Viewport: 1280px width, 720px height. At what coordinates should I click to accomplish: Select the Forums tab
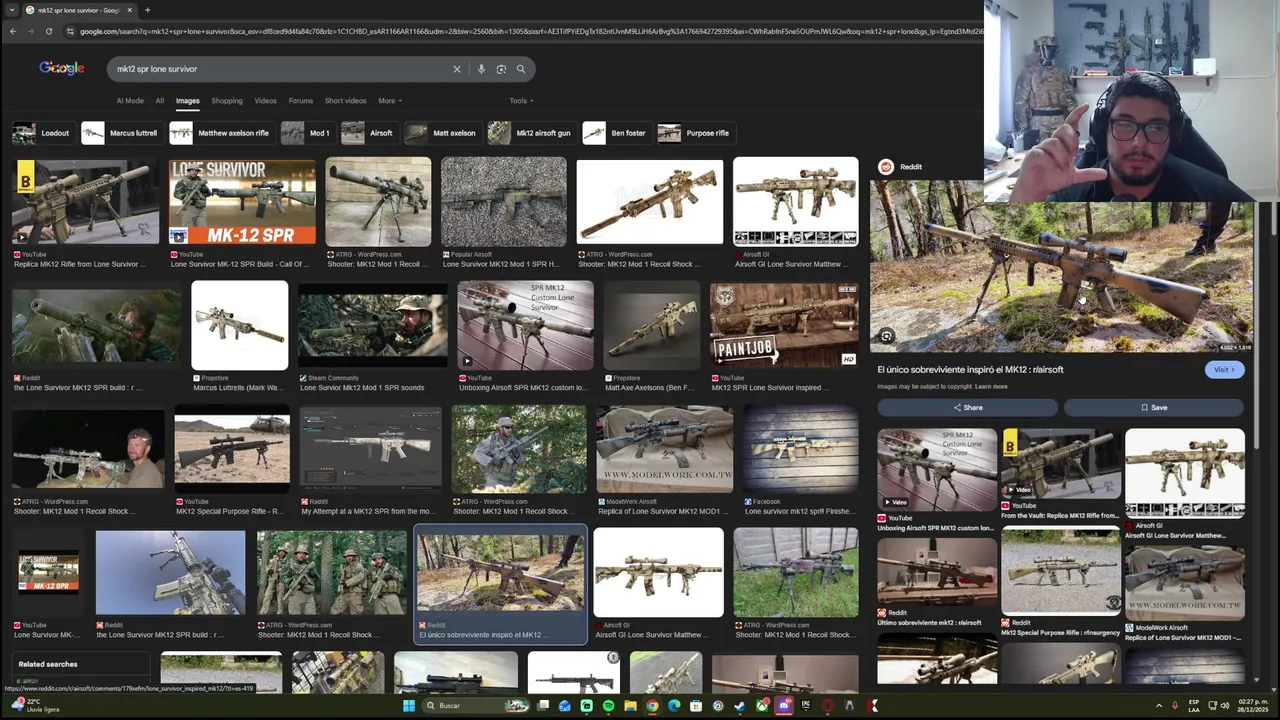pos(300,101)
